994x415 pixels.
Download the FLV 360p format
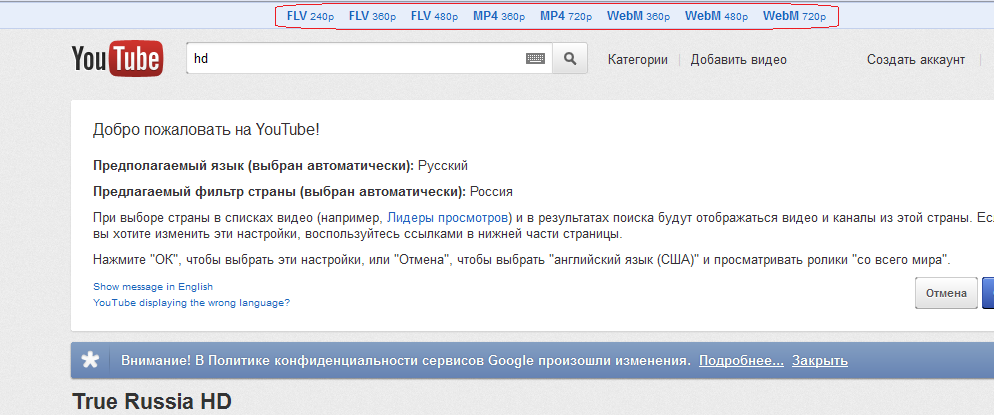point(372,16)
